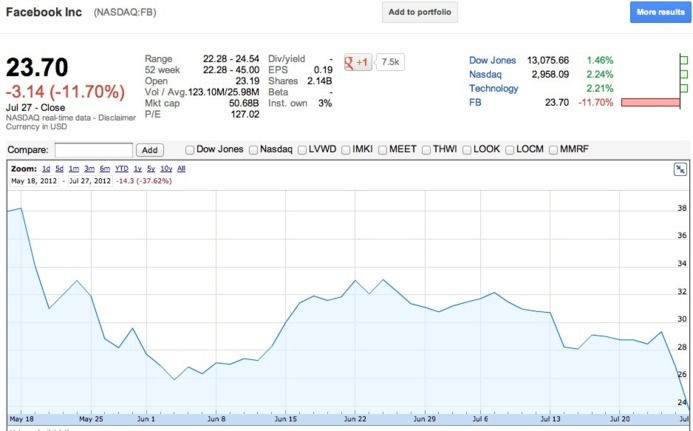The width and height of the screenshot is (693, 431).
Task: Switch chart zoom to 3m
Action: tap(89, 169)
